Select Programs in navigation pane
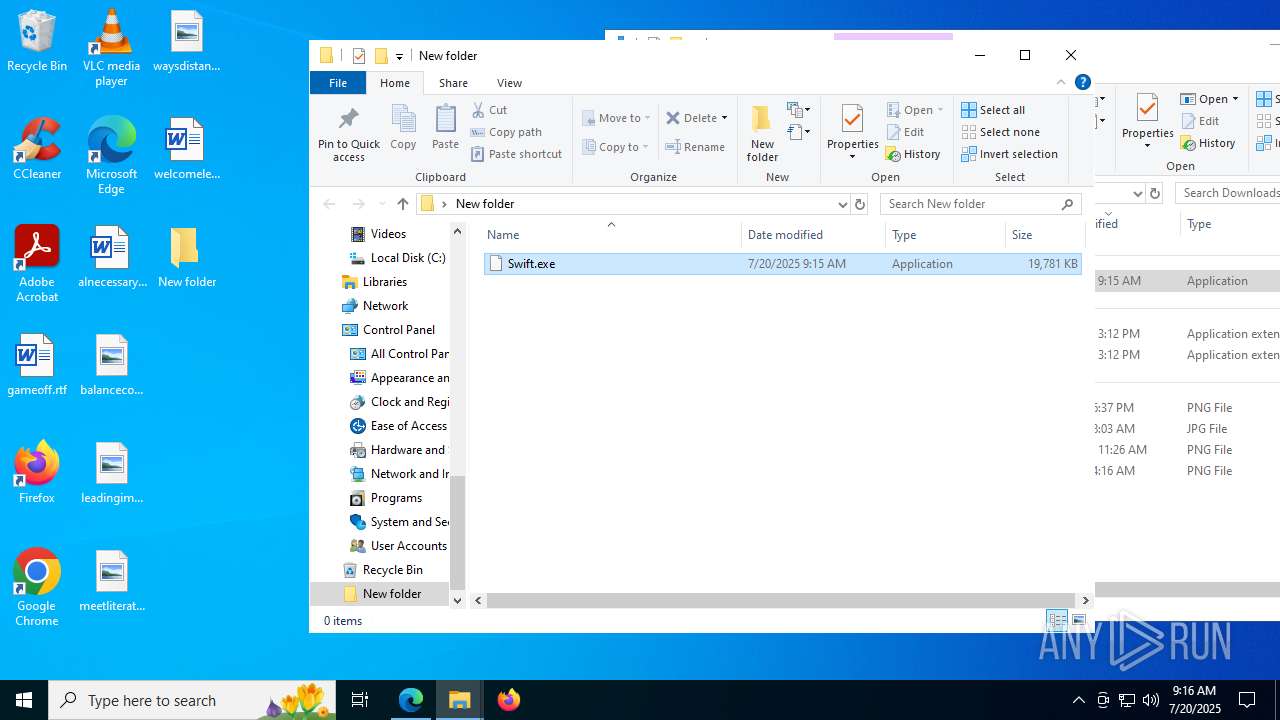The height and width of the screenshot is (720, 1280). pos(396,498)
